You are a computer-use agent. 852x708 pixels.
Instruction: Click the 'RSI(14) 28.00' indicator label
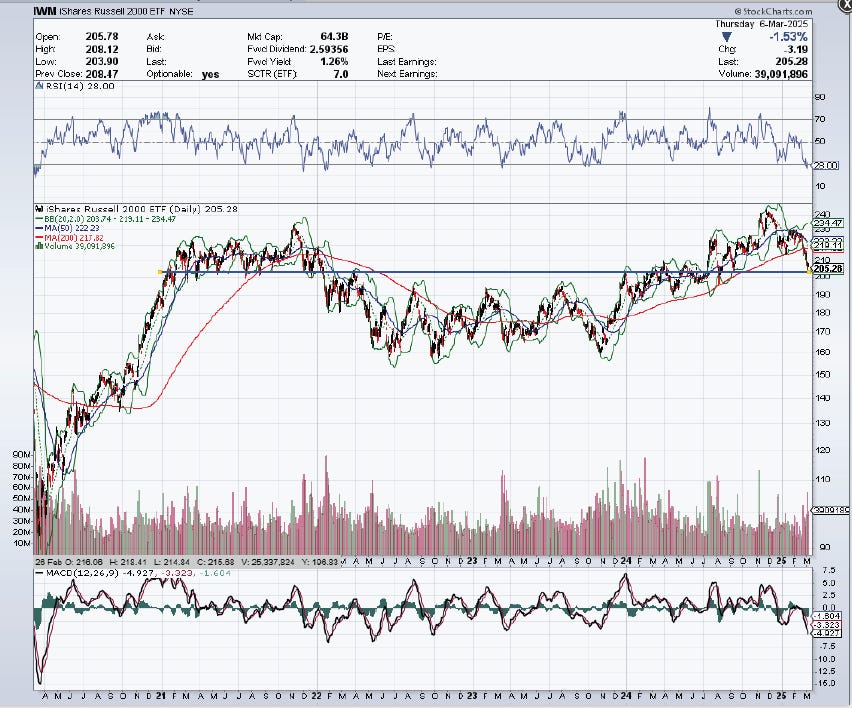(x=80, y=86)
